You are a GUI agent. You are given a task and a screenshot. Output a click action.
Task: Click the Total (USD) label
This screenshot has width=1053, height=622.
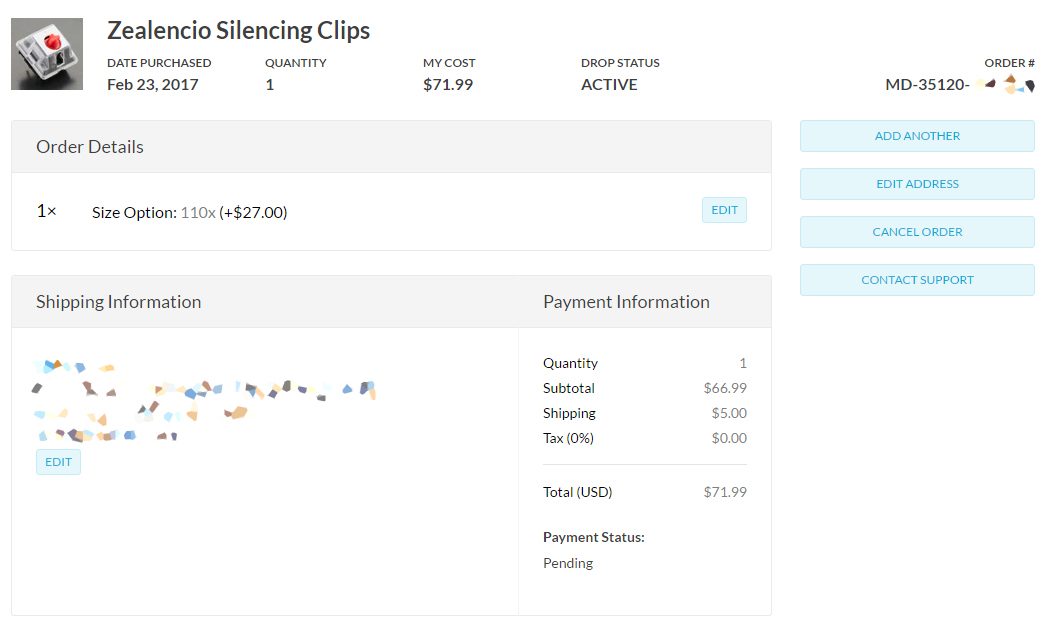[x=578, y=492]
